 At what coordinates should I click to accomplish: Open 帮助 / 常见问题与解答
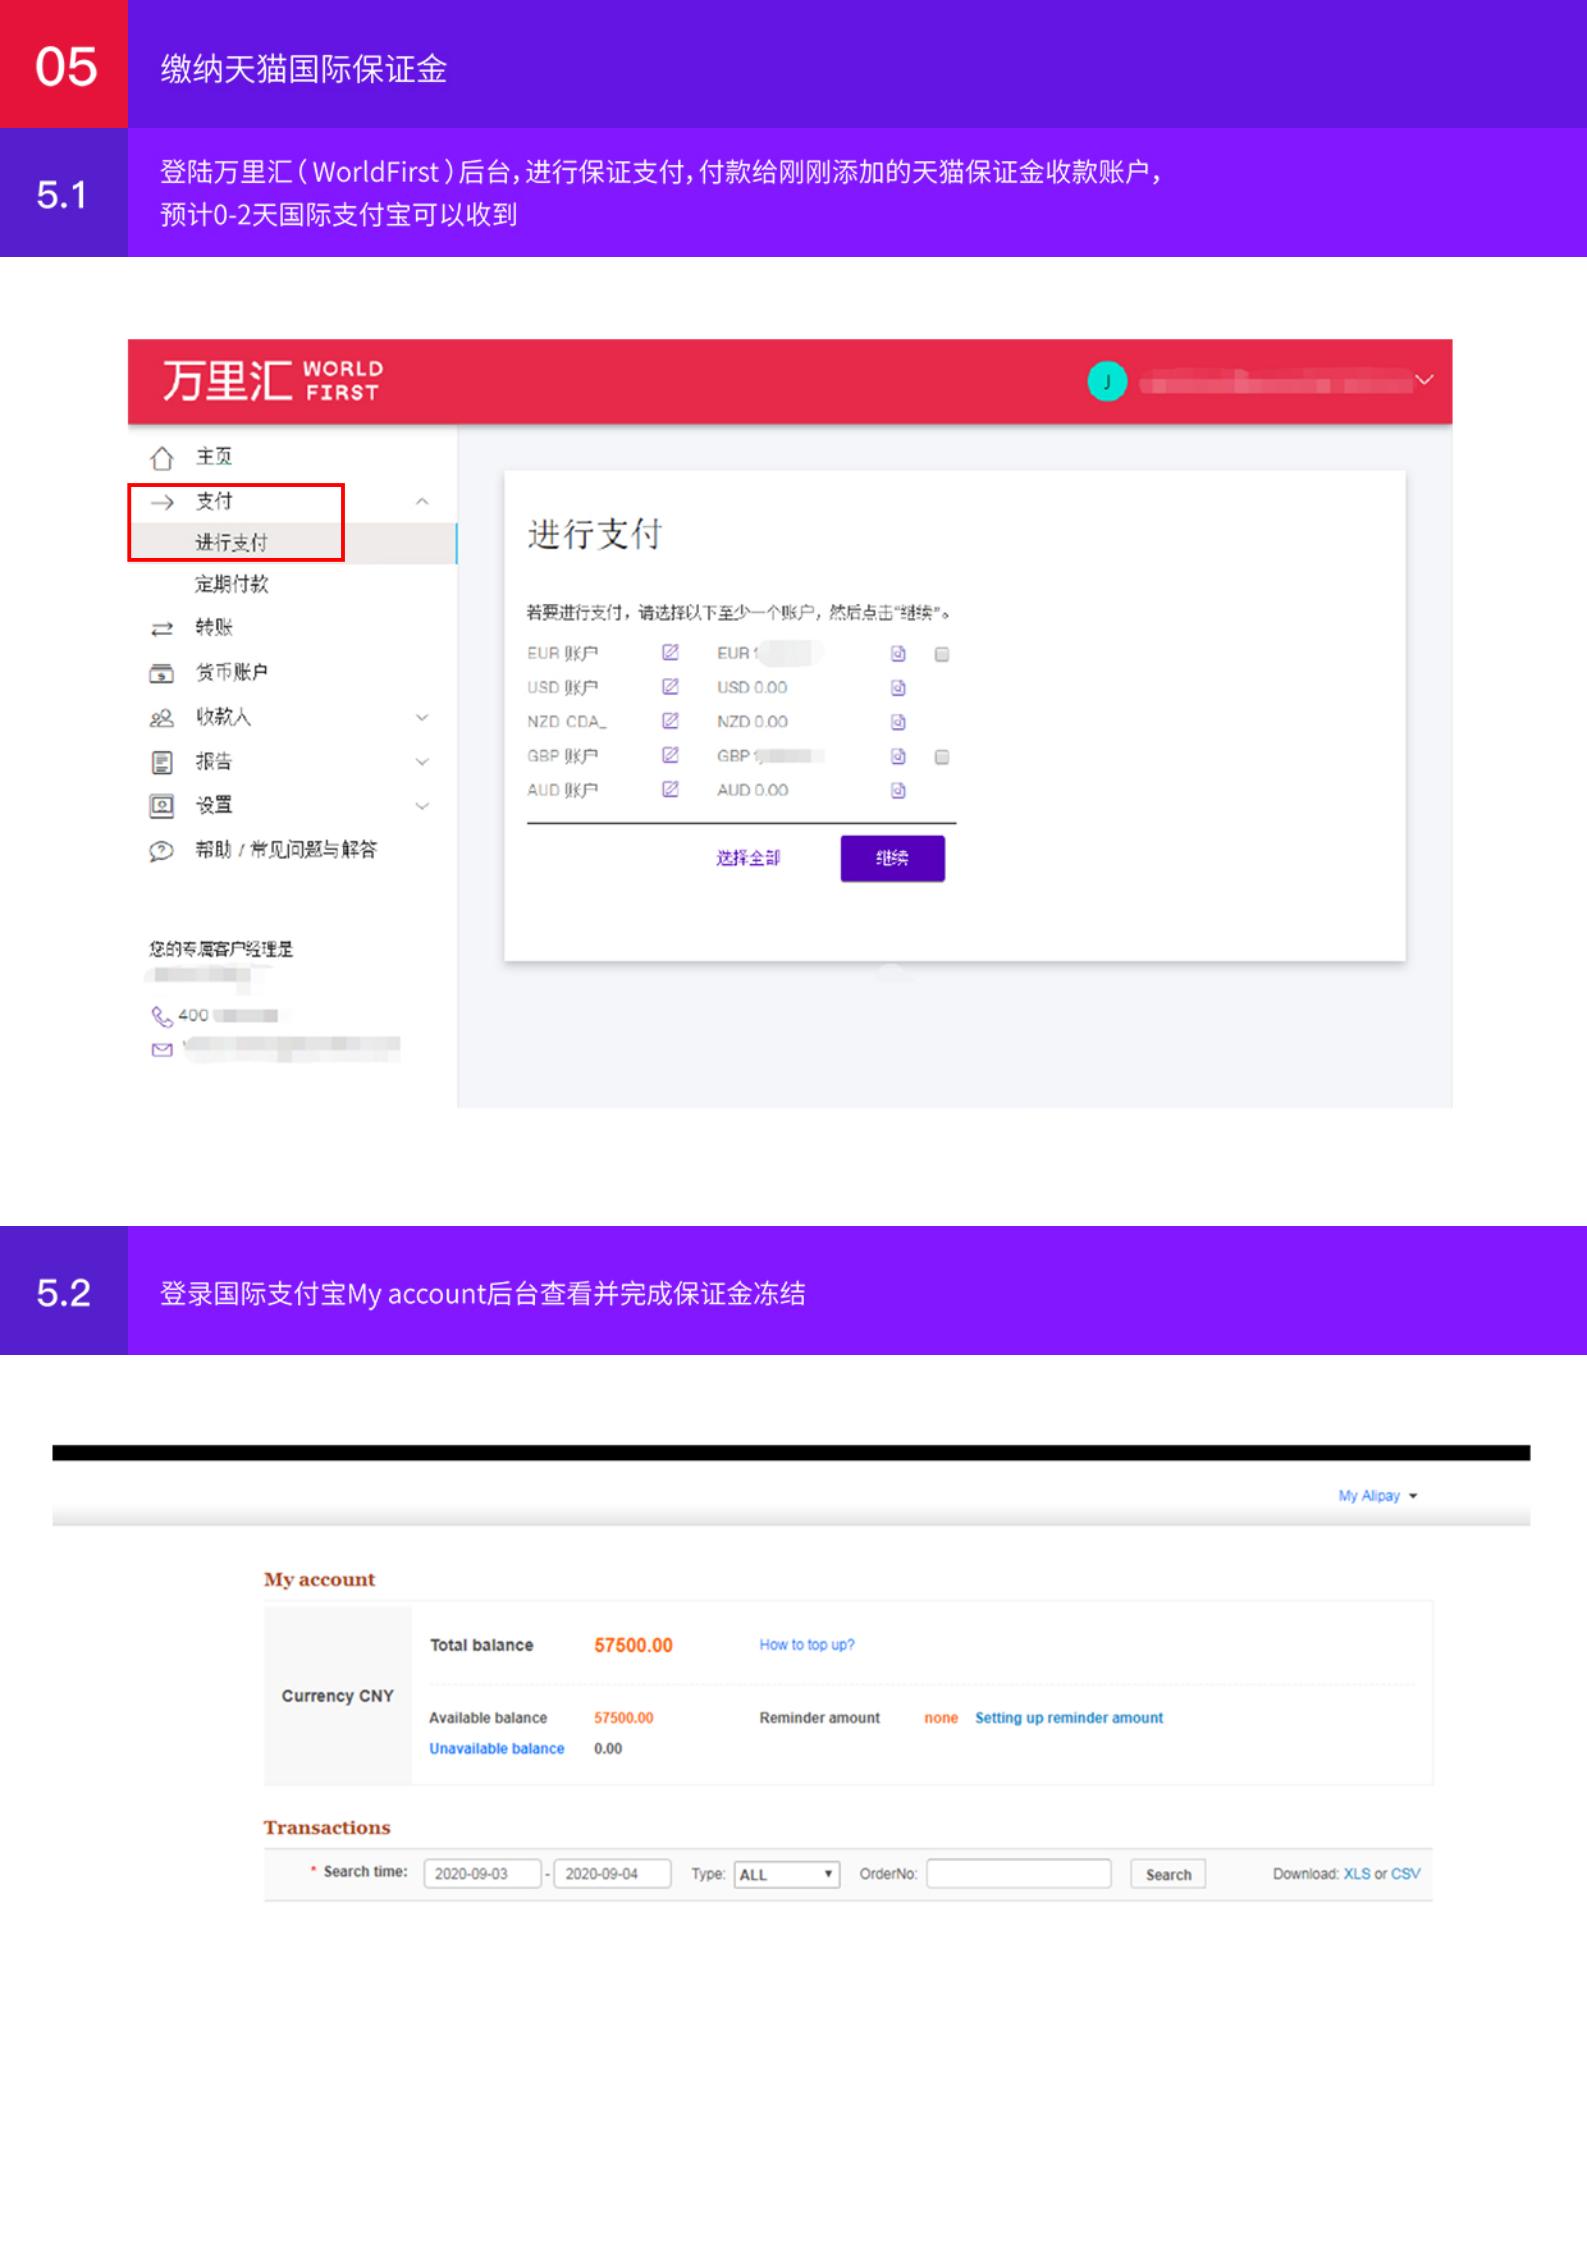point(286,850)
